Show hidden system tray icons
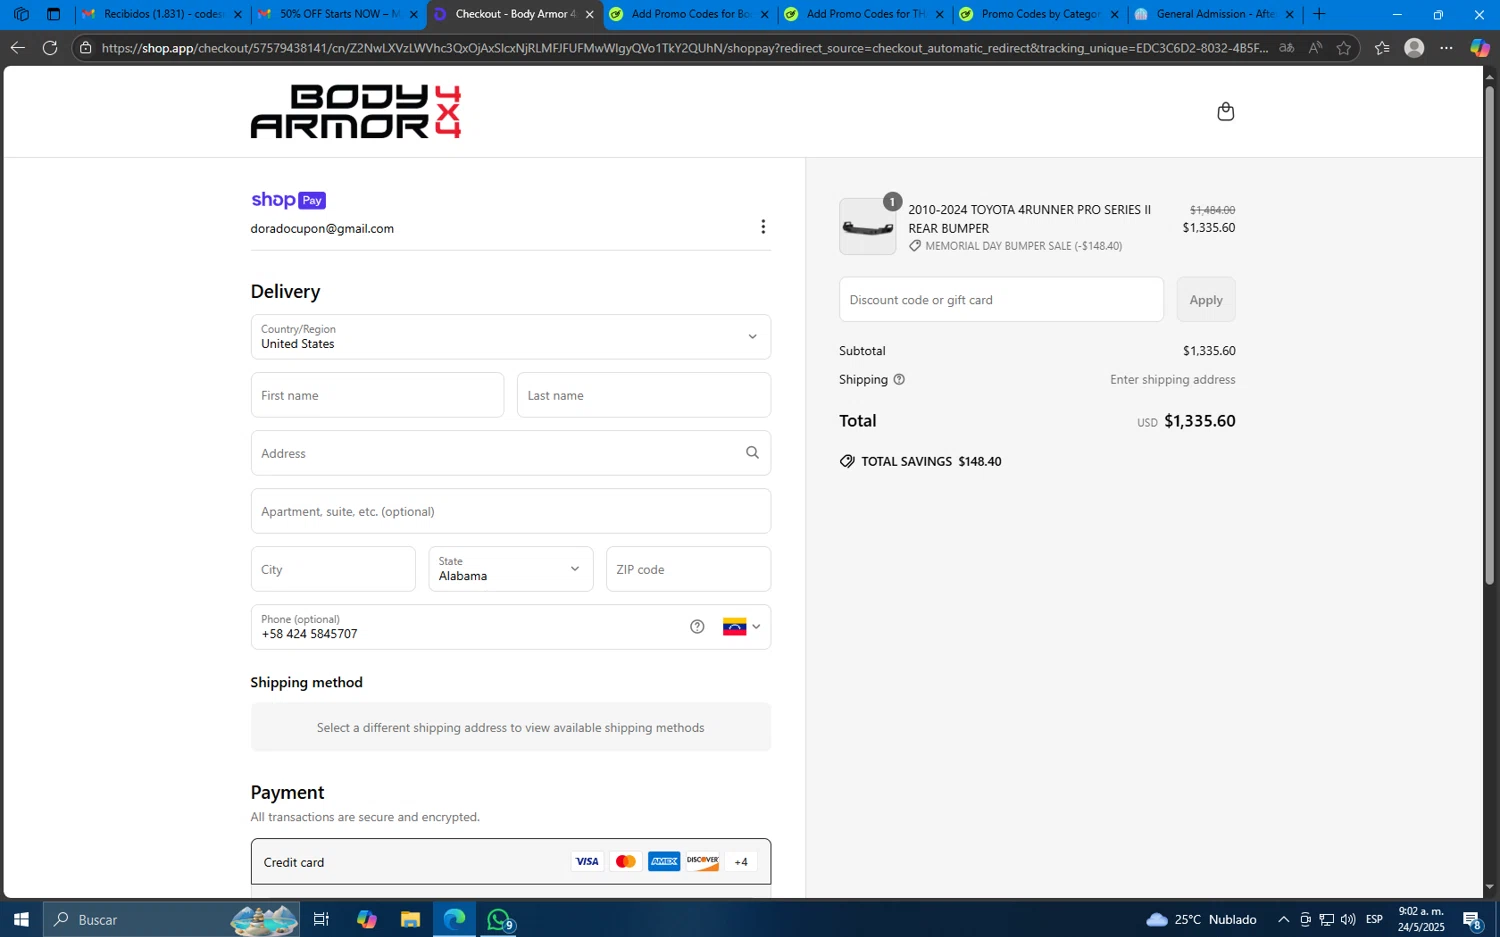Viewport: 1500px width, 937px height. [x=1284, y=919]
